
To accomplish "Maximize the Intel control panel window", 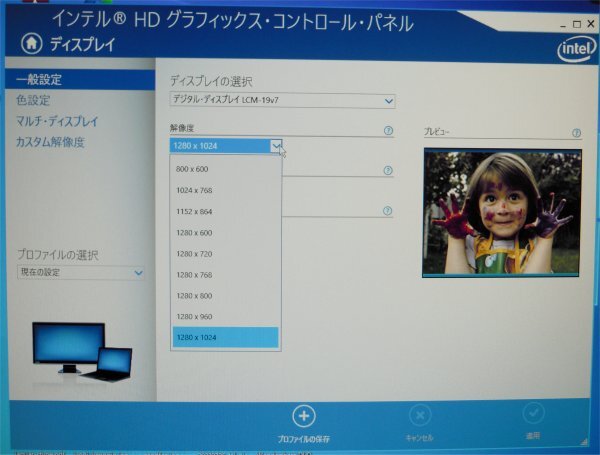I will (x=577, y=24).
